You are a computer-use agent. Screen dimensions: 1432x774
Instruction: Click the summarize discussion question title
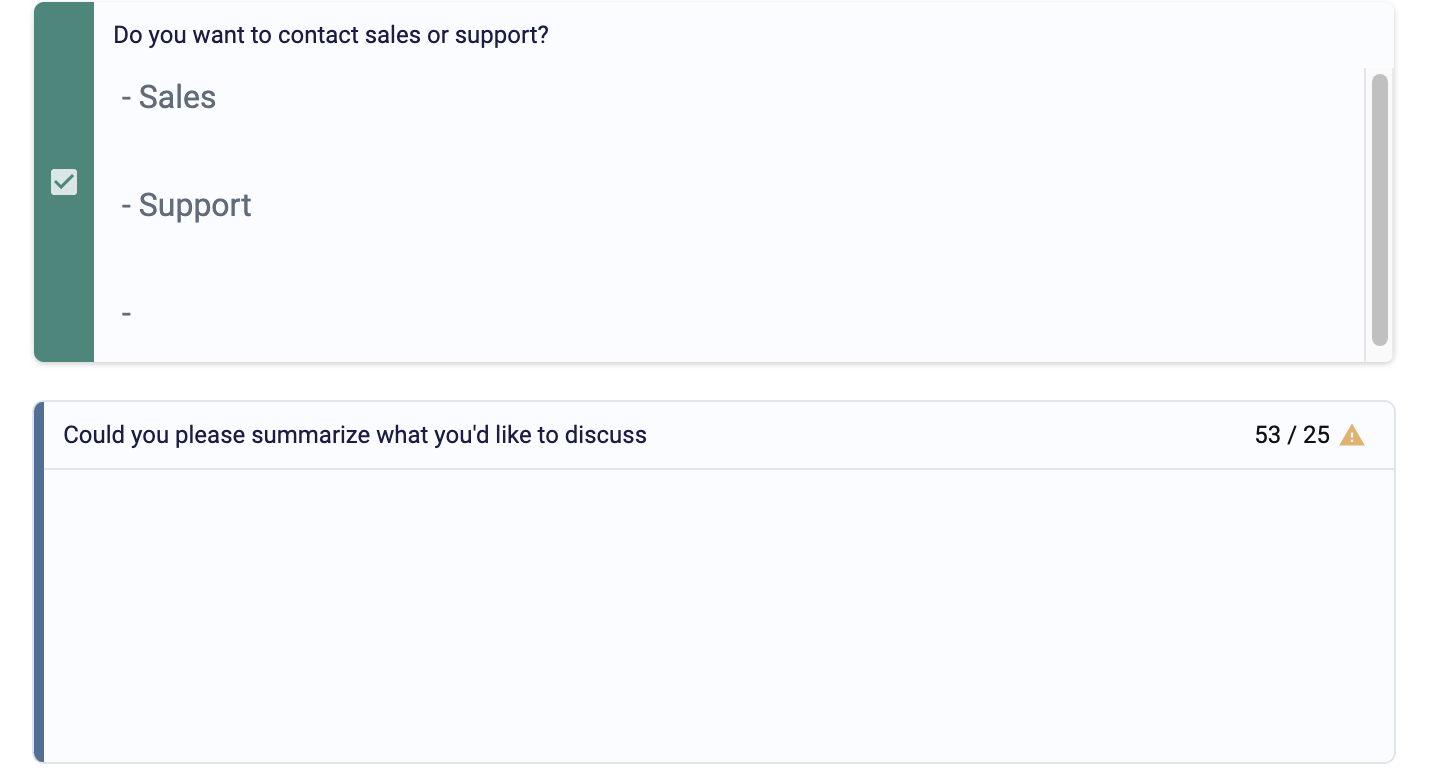[x=355, y=435]
